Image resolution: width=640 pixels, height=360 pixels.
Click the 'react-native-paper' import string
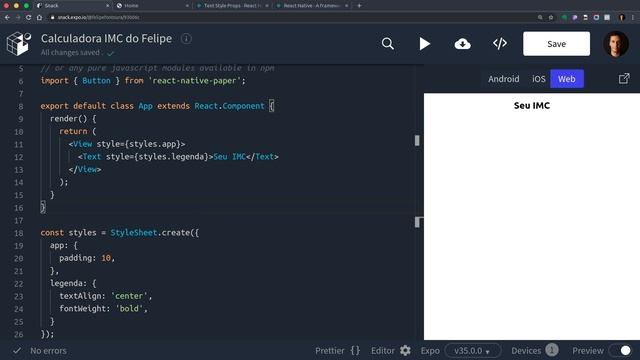tap(194, 81)
